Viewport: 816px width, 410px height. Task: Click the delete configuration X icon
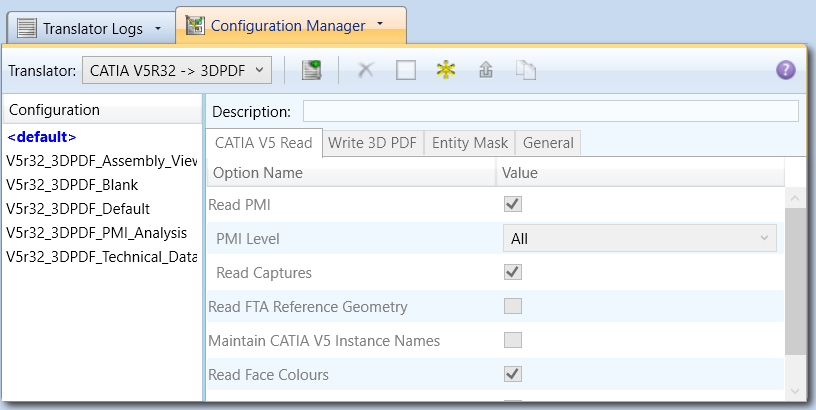[366, 70]
